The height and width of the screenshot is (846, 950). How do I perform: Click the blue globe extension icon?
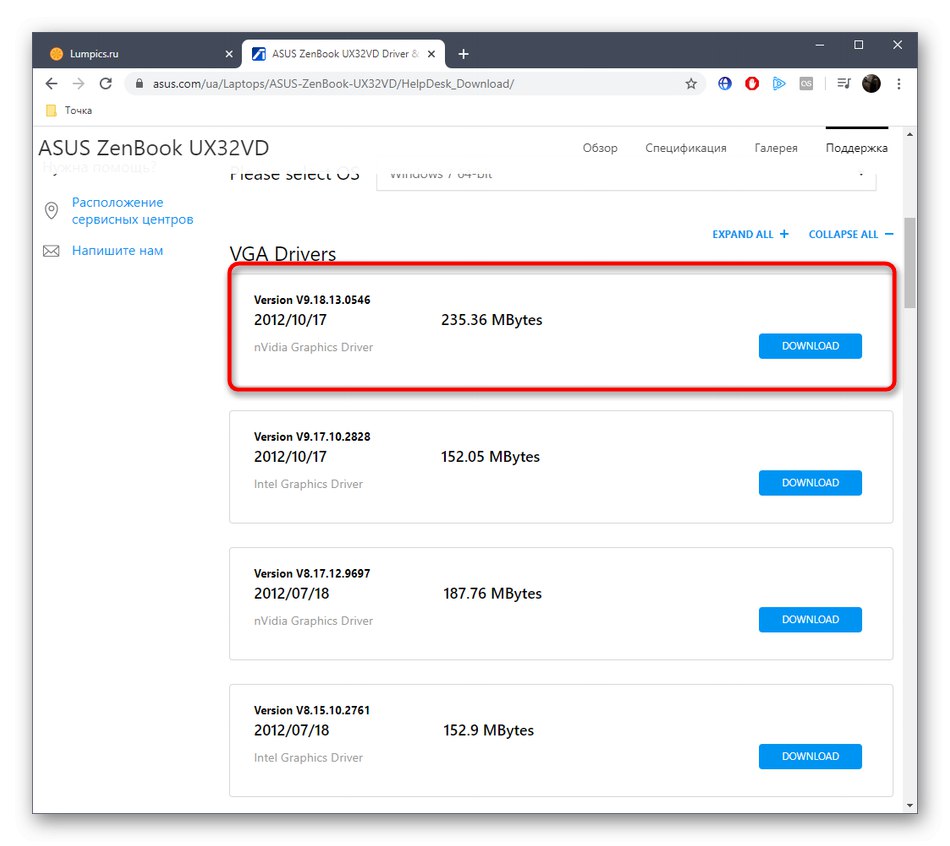pyautogui.click(x=724, y=83)
